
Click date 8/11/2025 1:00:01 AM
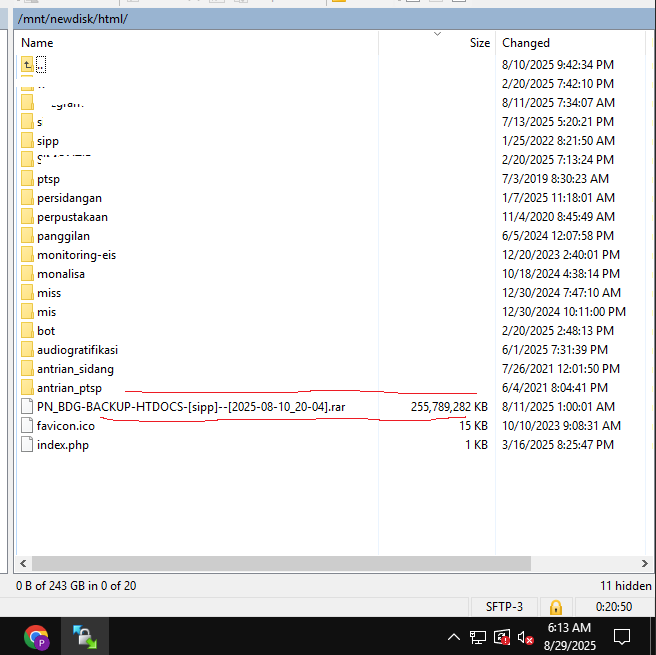pos(558,407)
